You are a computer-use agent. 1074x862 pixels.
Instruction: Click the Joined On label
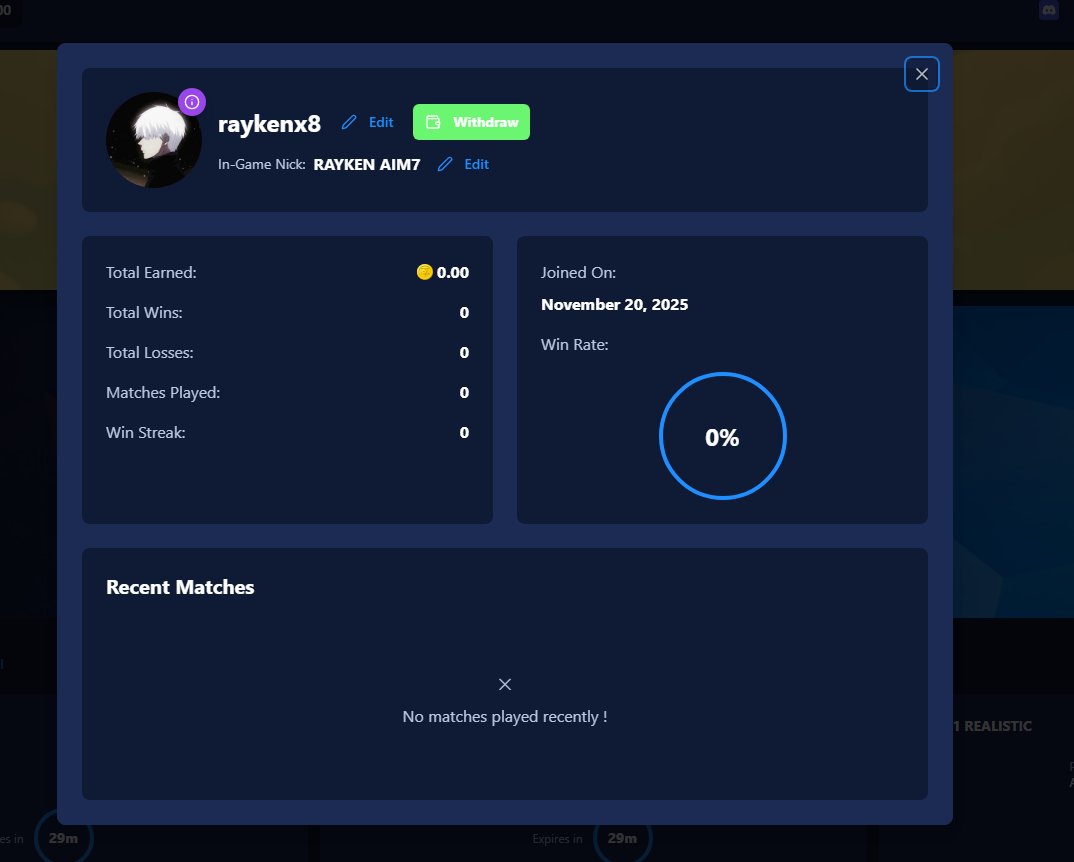coord(578,273)
